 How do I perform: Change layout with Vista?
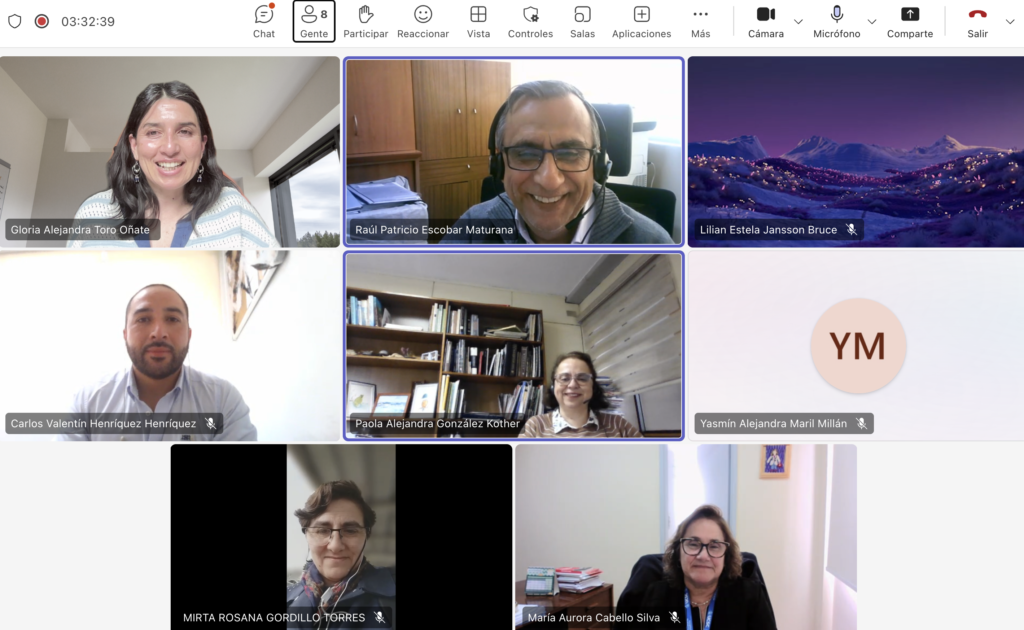[x=478, y=22]
